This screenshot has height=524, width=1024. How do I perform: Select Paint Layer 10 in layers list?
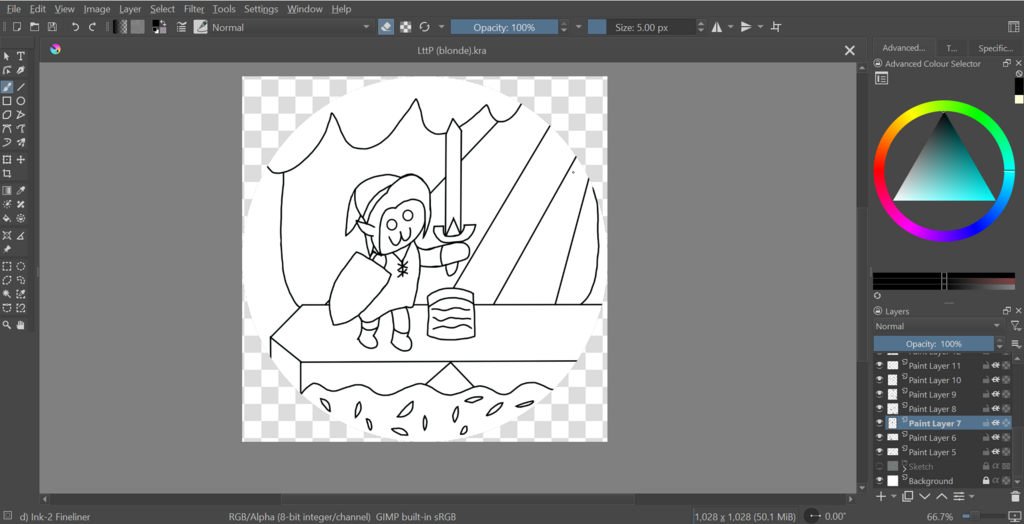[935, 380]
